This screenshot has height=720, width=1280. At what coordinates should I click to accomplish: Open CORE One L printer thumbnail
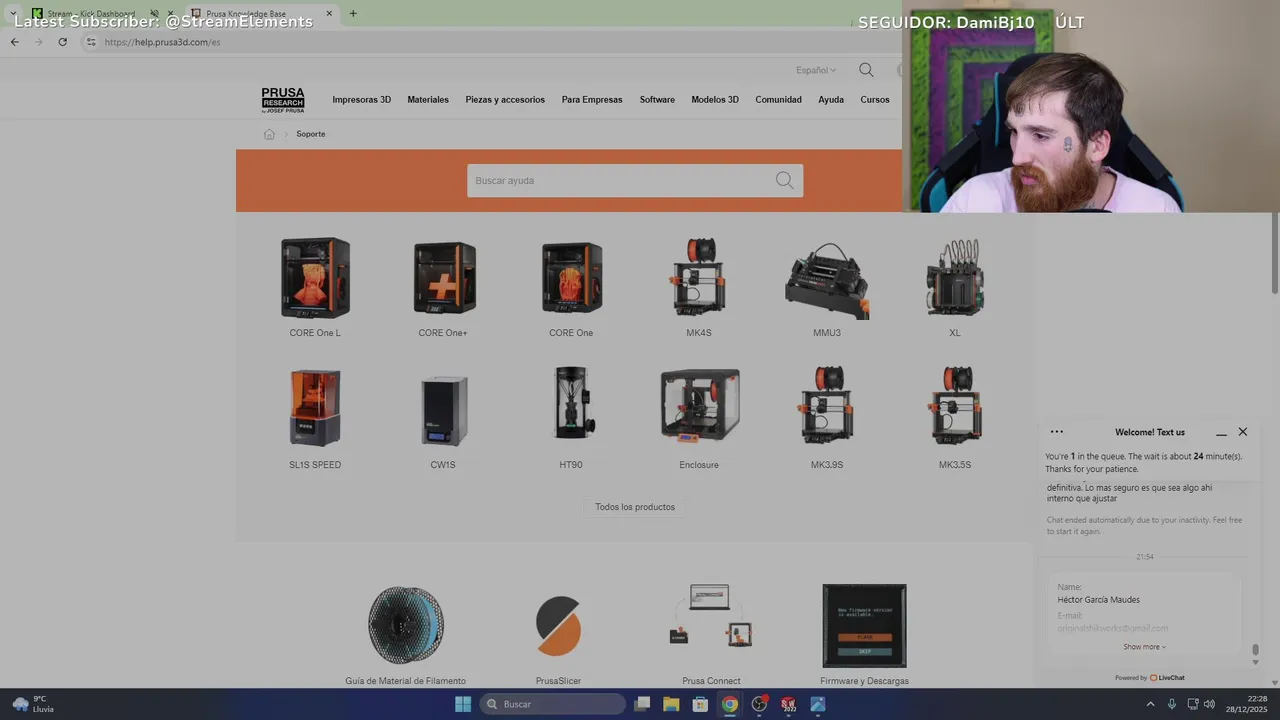315,278
